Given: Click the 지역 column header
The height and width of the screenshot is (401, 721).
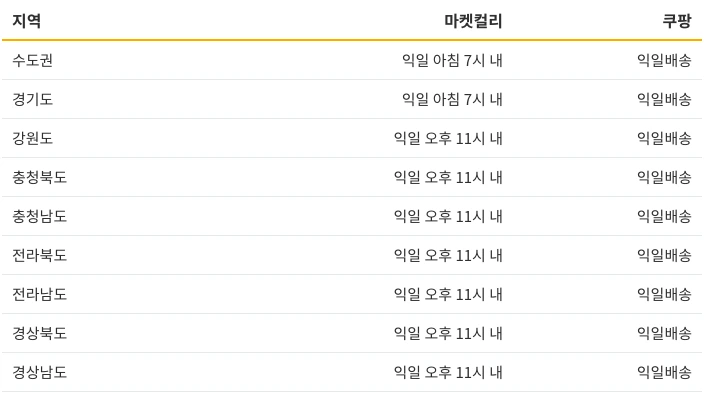Looking at the screenshot, I should [x=27, y=21].
